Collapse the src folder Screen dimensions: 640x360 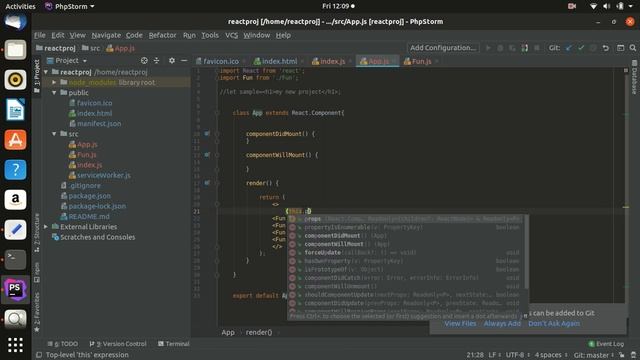pyautogui.click(x=54, y=134)
